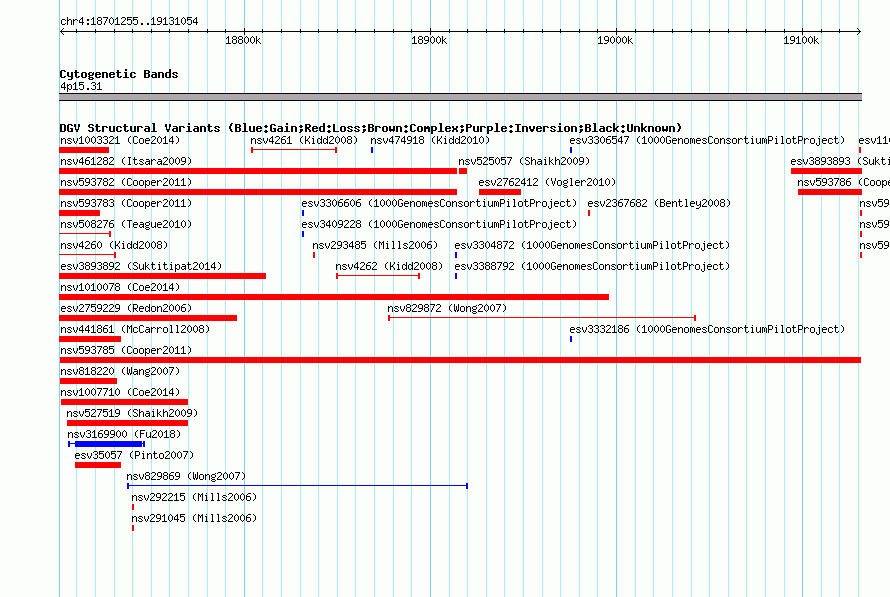
Task: Select the long red nsv593785 loss bar
Action: coord(460,360)
